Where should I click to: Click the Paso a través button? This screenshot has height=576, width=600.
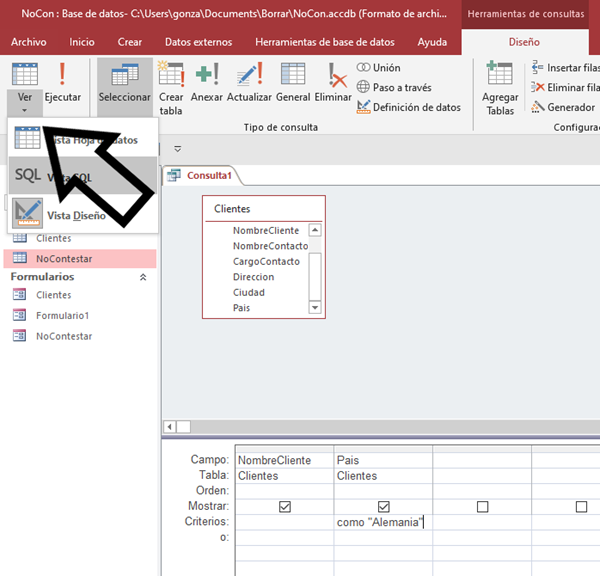402,88
